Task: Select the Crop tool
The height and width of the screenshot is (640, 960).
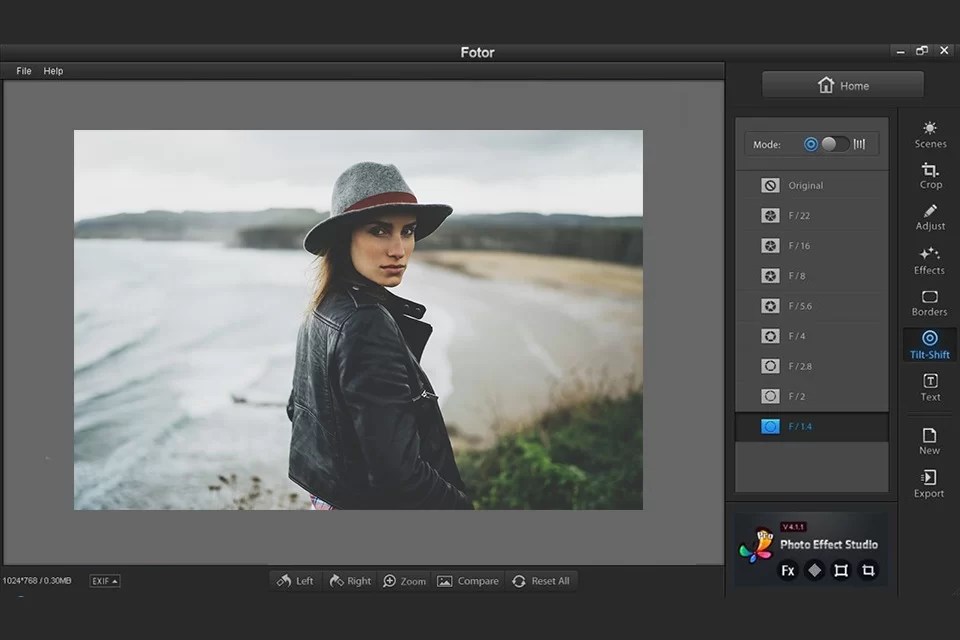Action: point(929,177)
